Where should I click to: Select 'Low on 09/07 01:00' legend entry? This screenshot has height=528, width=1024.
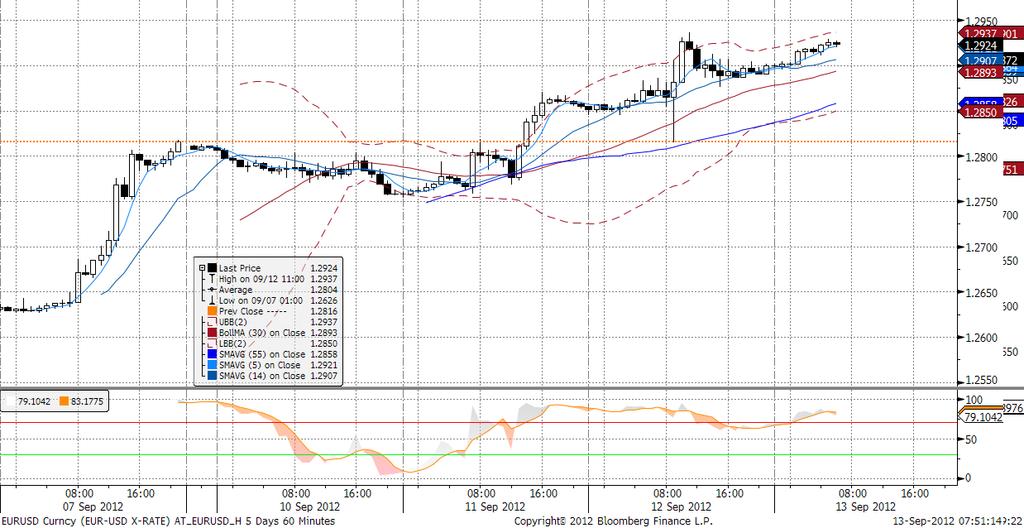click(261, 301)
